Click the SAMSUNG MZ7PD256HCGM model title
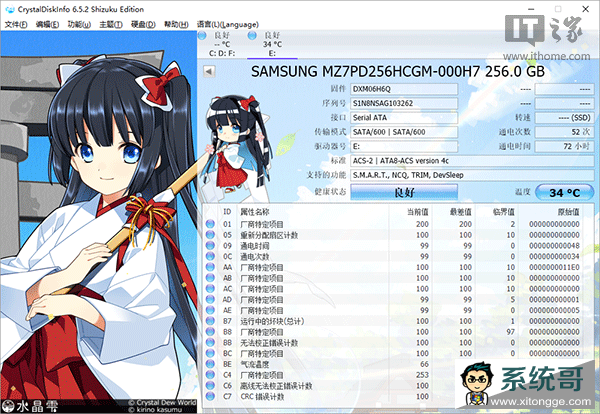 [x=398, y=71]
